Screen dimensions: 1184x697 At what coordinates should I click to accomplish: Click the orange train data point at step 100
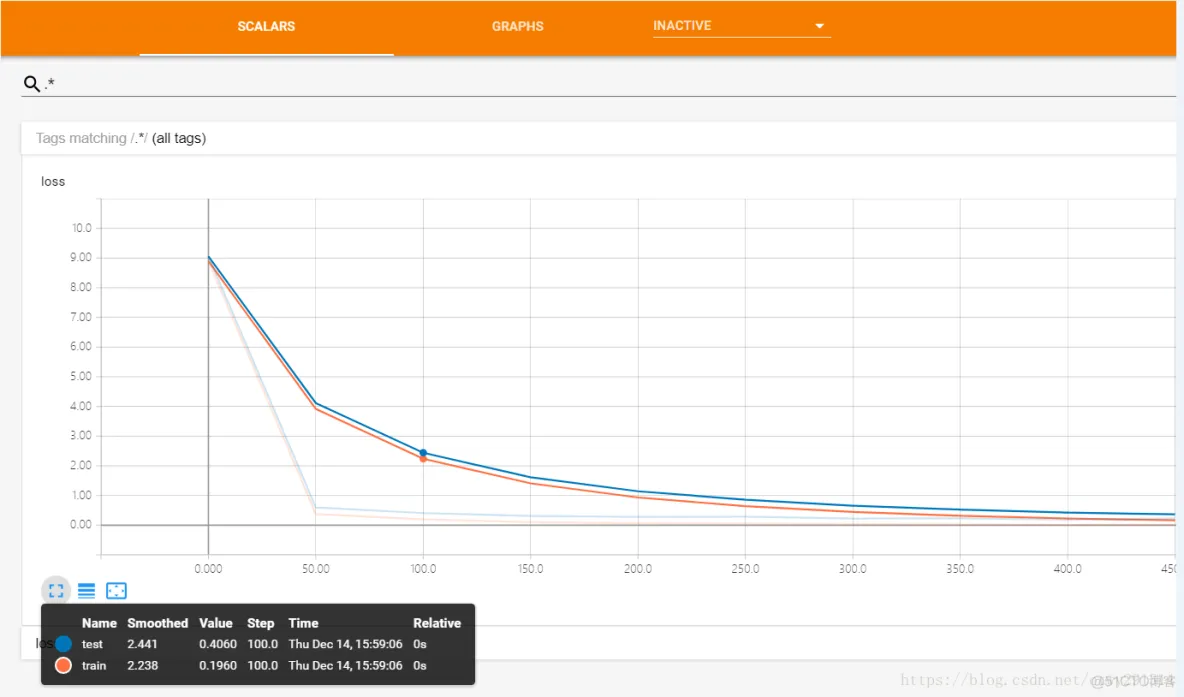(x=423, y=459)
